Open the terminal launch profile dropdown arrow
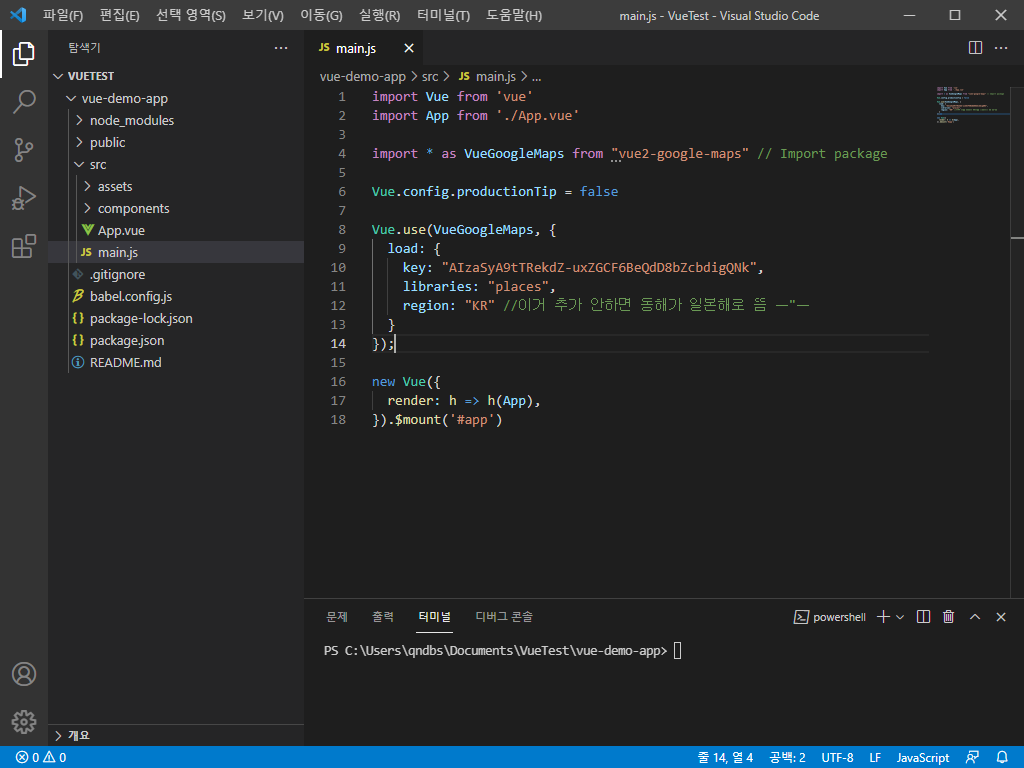 (x=900, y=617)
